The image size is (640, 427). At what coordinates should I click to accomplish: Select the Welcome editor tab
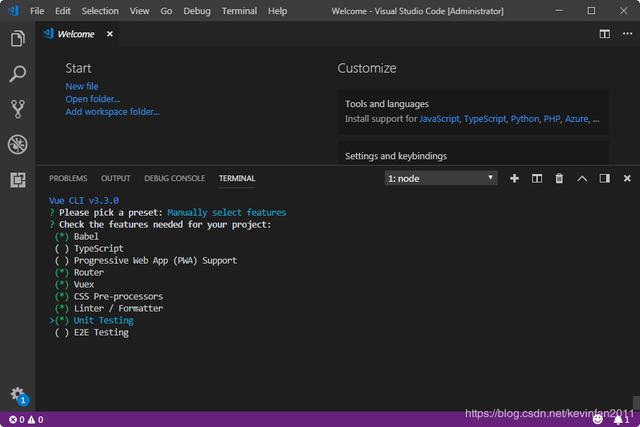pyautogui.click(x=76, y=34)
